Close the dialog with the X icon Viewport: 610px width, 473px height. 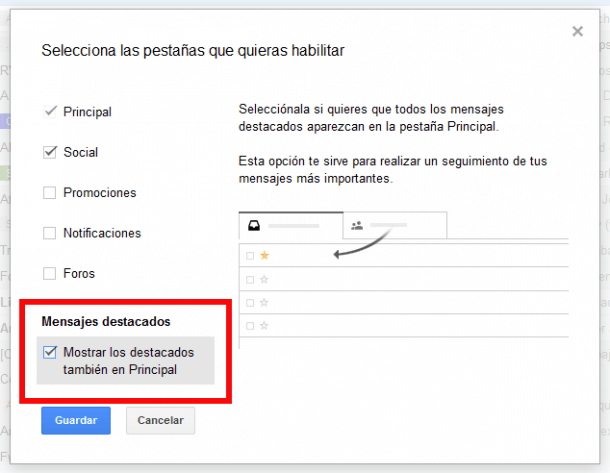[x=577, y=32]
